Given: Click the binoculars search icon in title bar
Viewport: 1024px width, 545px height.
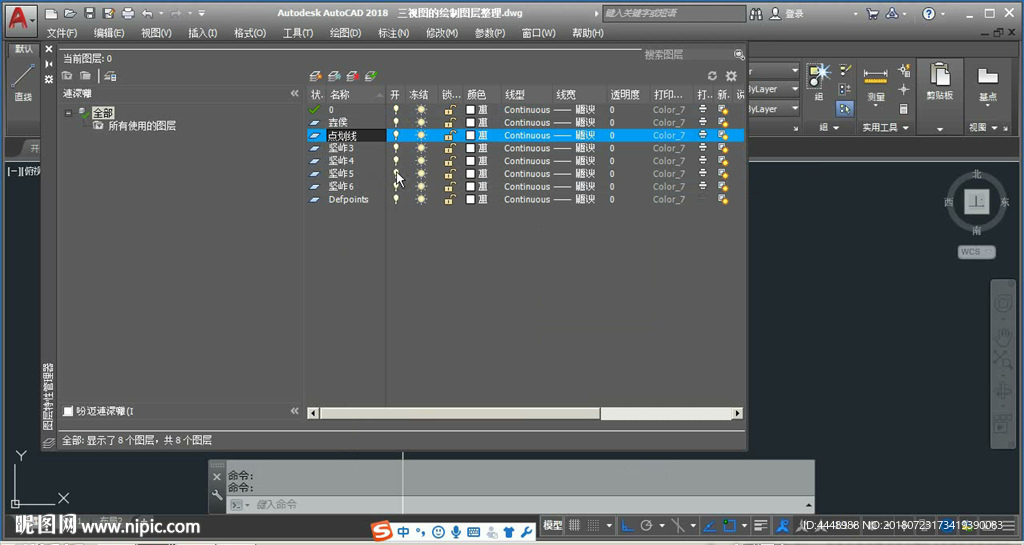Looking at the screenshot, I should (756, 13).
